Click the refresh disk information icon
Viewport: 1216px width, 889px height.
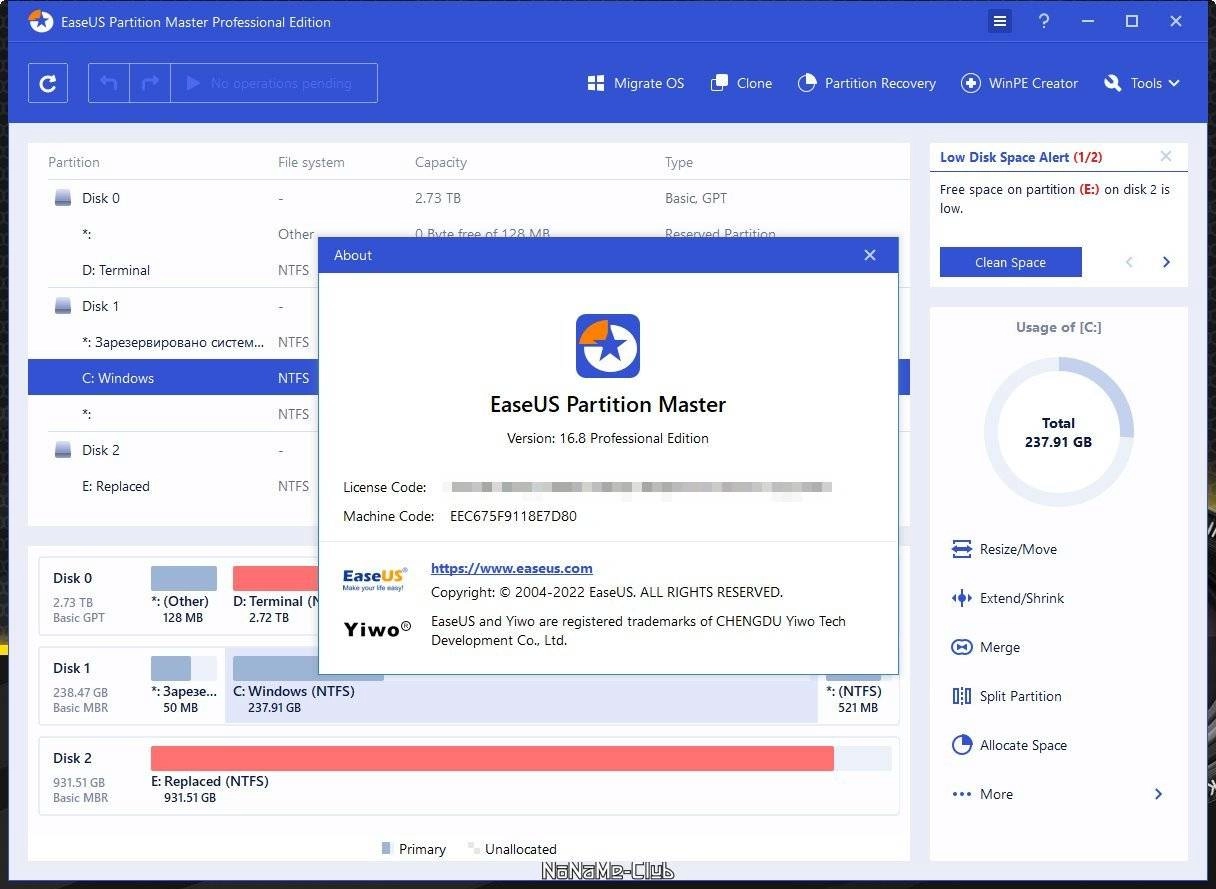pyautogui.click(x=48, y=83)
